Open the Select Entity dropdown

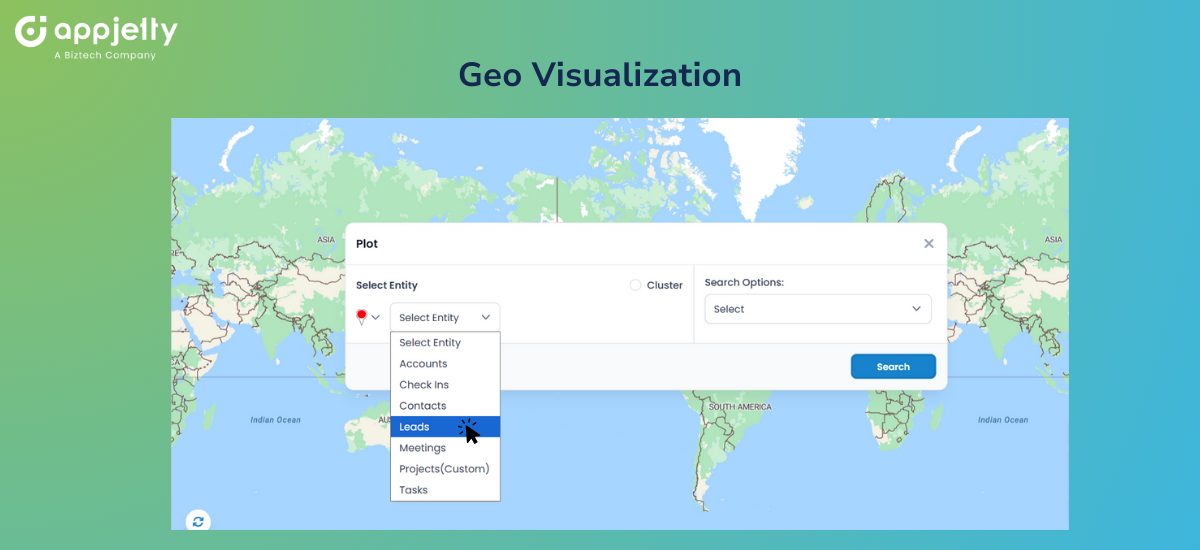[x=445, y=317]
